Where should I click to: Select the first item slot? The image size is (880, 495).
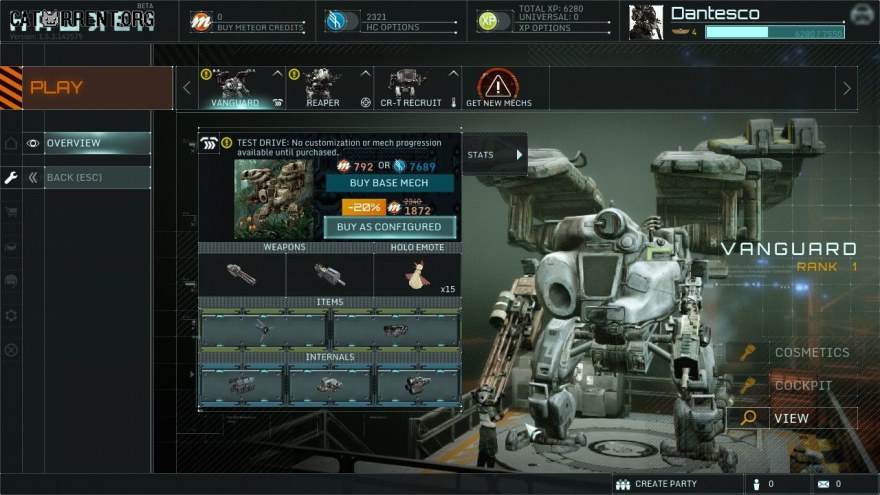click(x=264, y=328)
